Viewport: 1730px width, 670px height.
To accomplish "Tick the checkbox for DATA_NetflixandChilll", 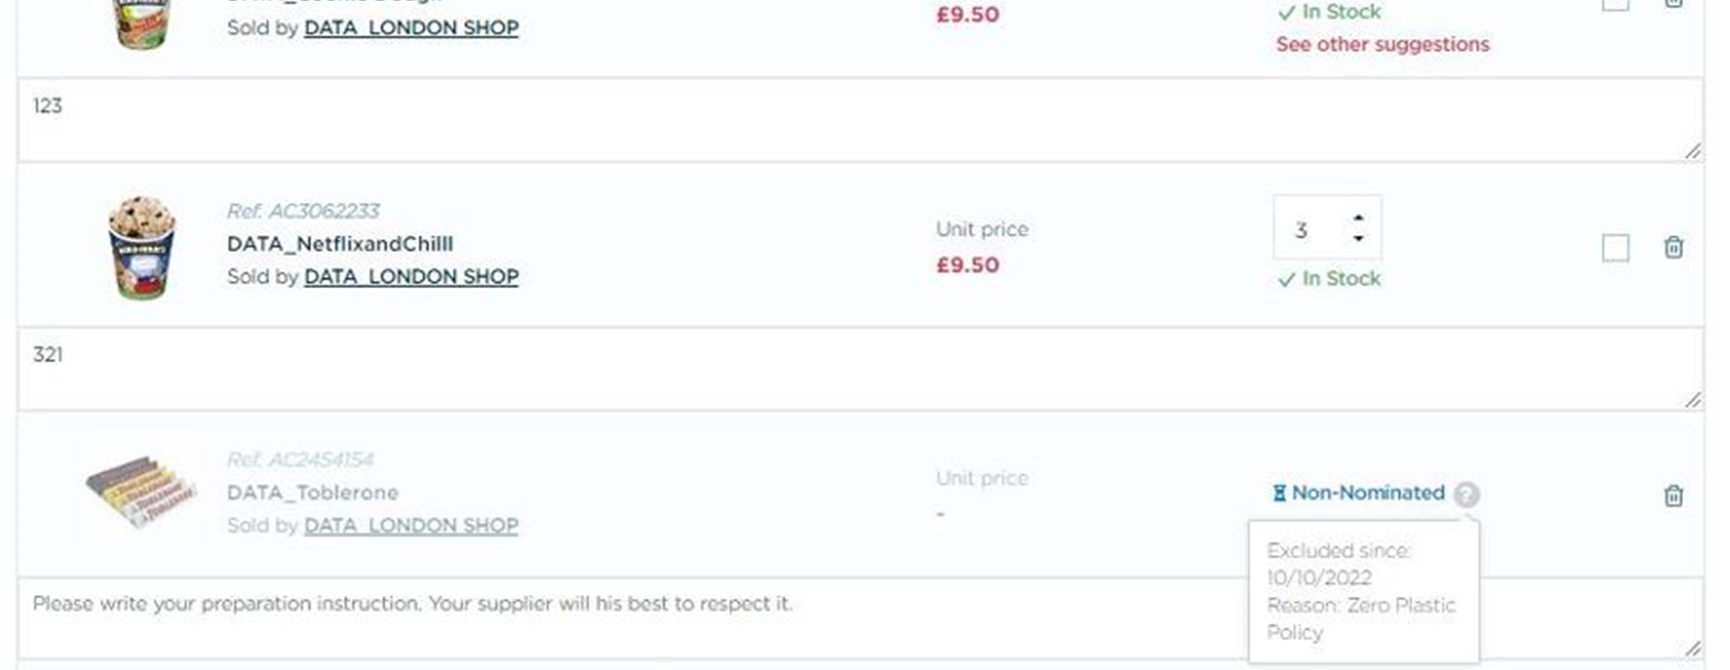I will point(1615,248).
